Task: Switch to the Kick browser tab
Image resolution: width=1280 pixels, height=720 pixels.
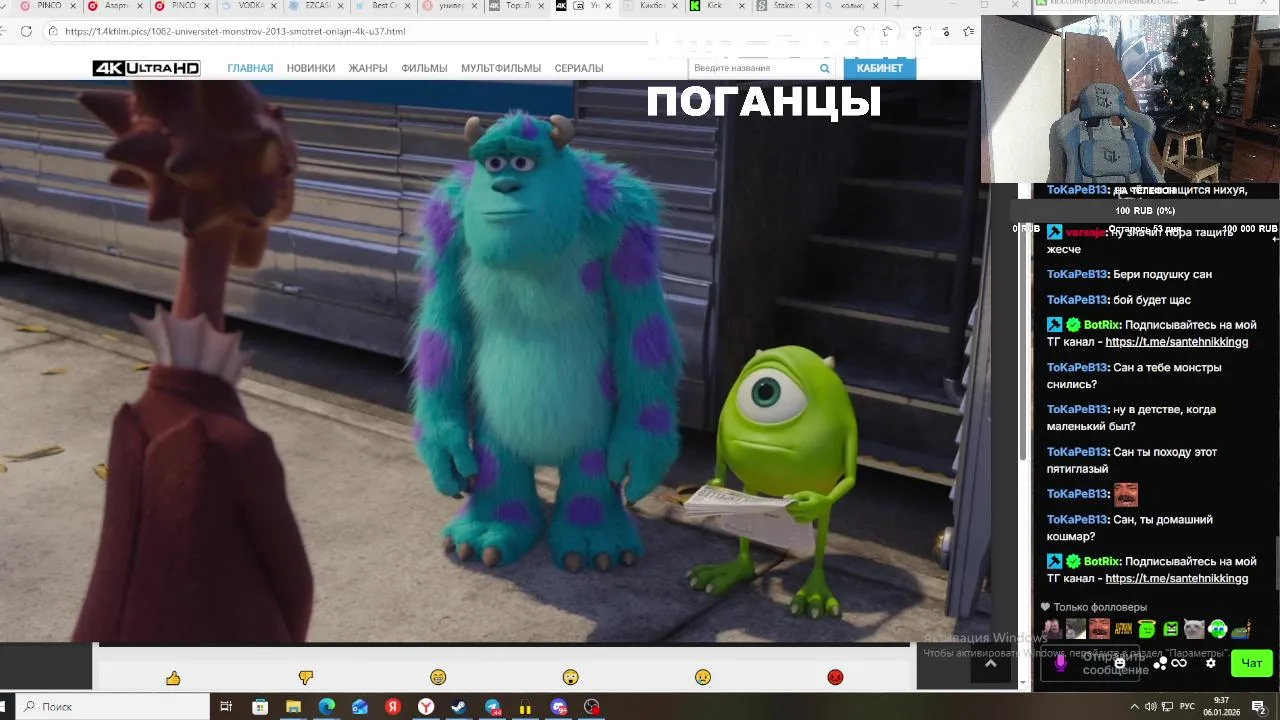Action: [718, 6]
